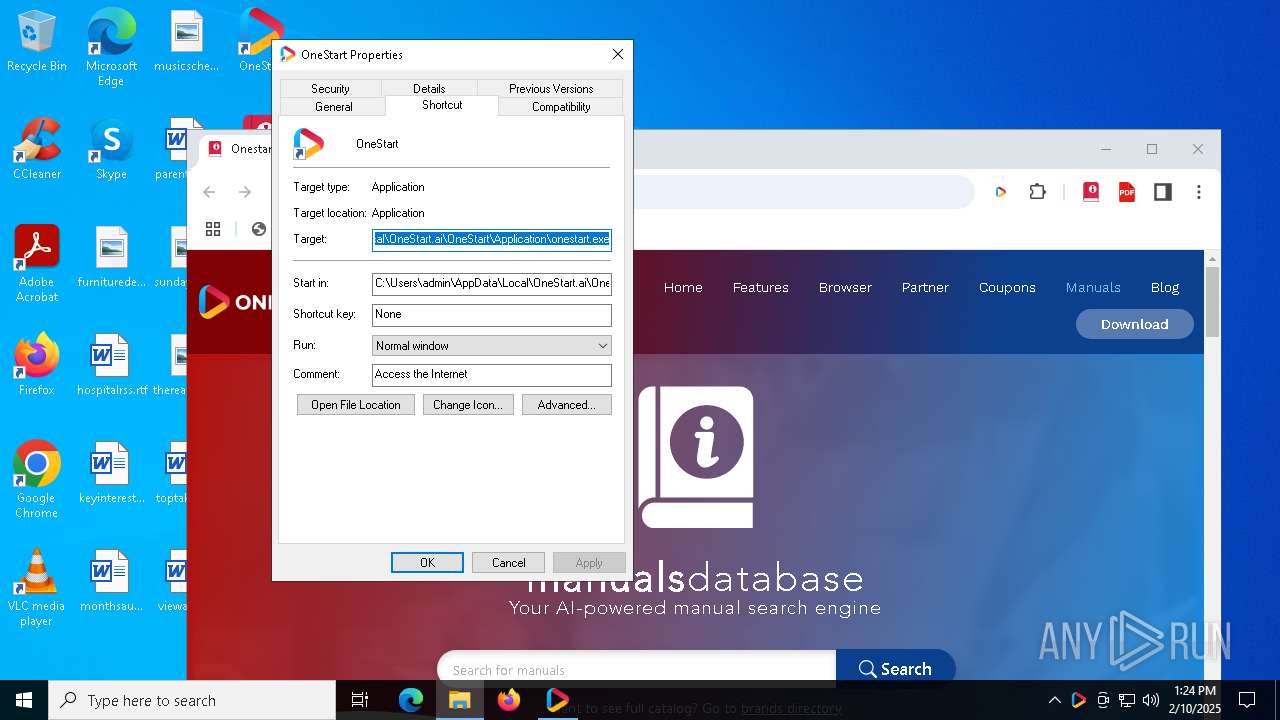
Task: Click the Shortcut key field
Action: click(492, 315)
